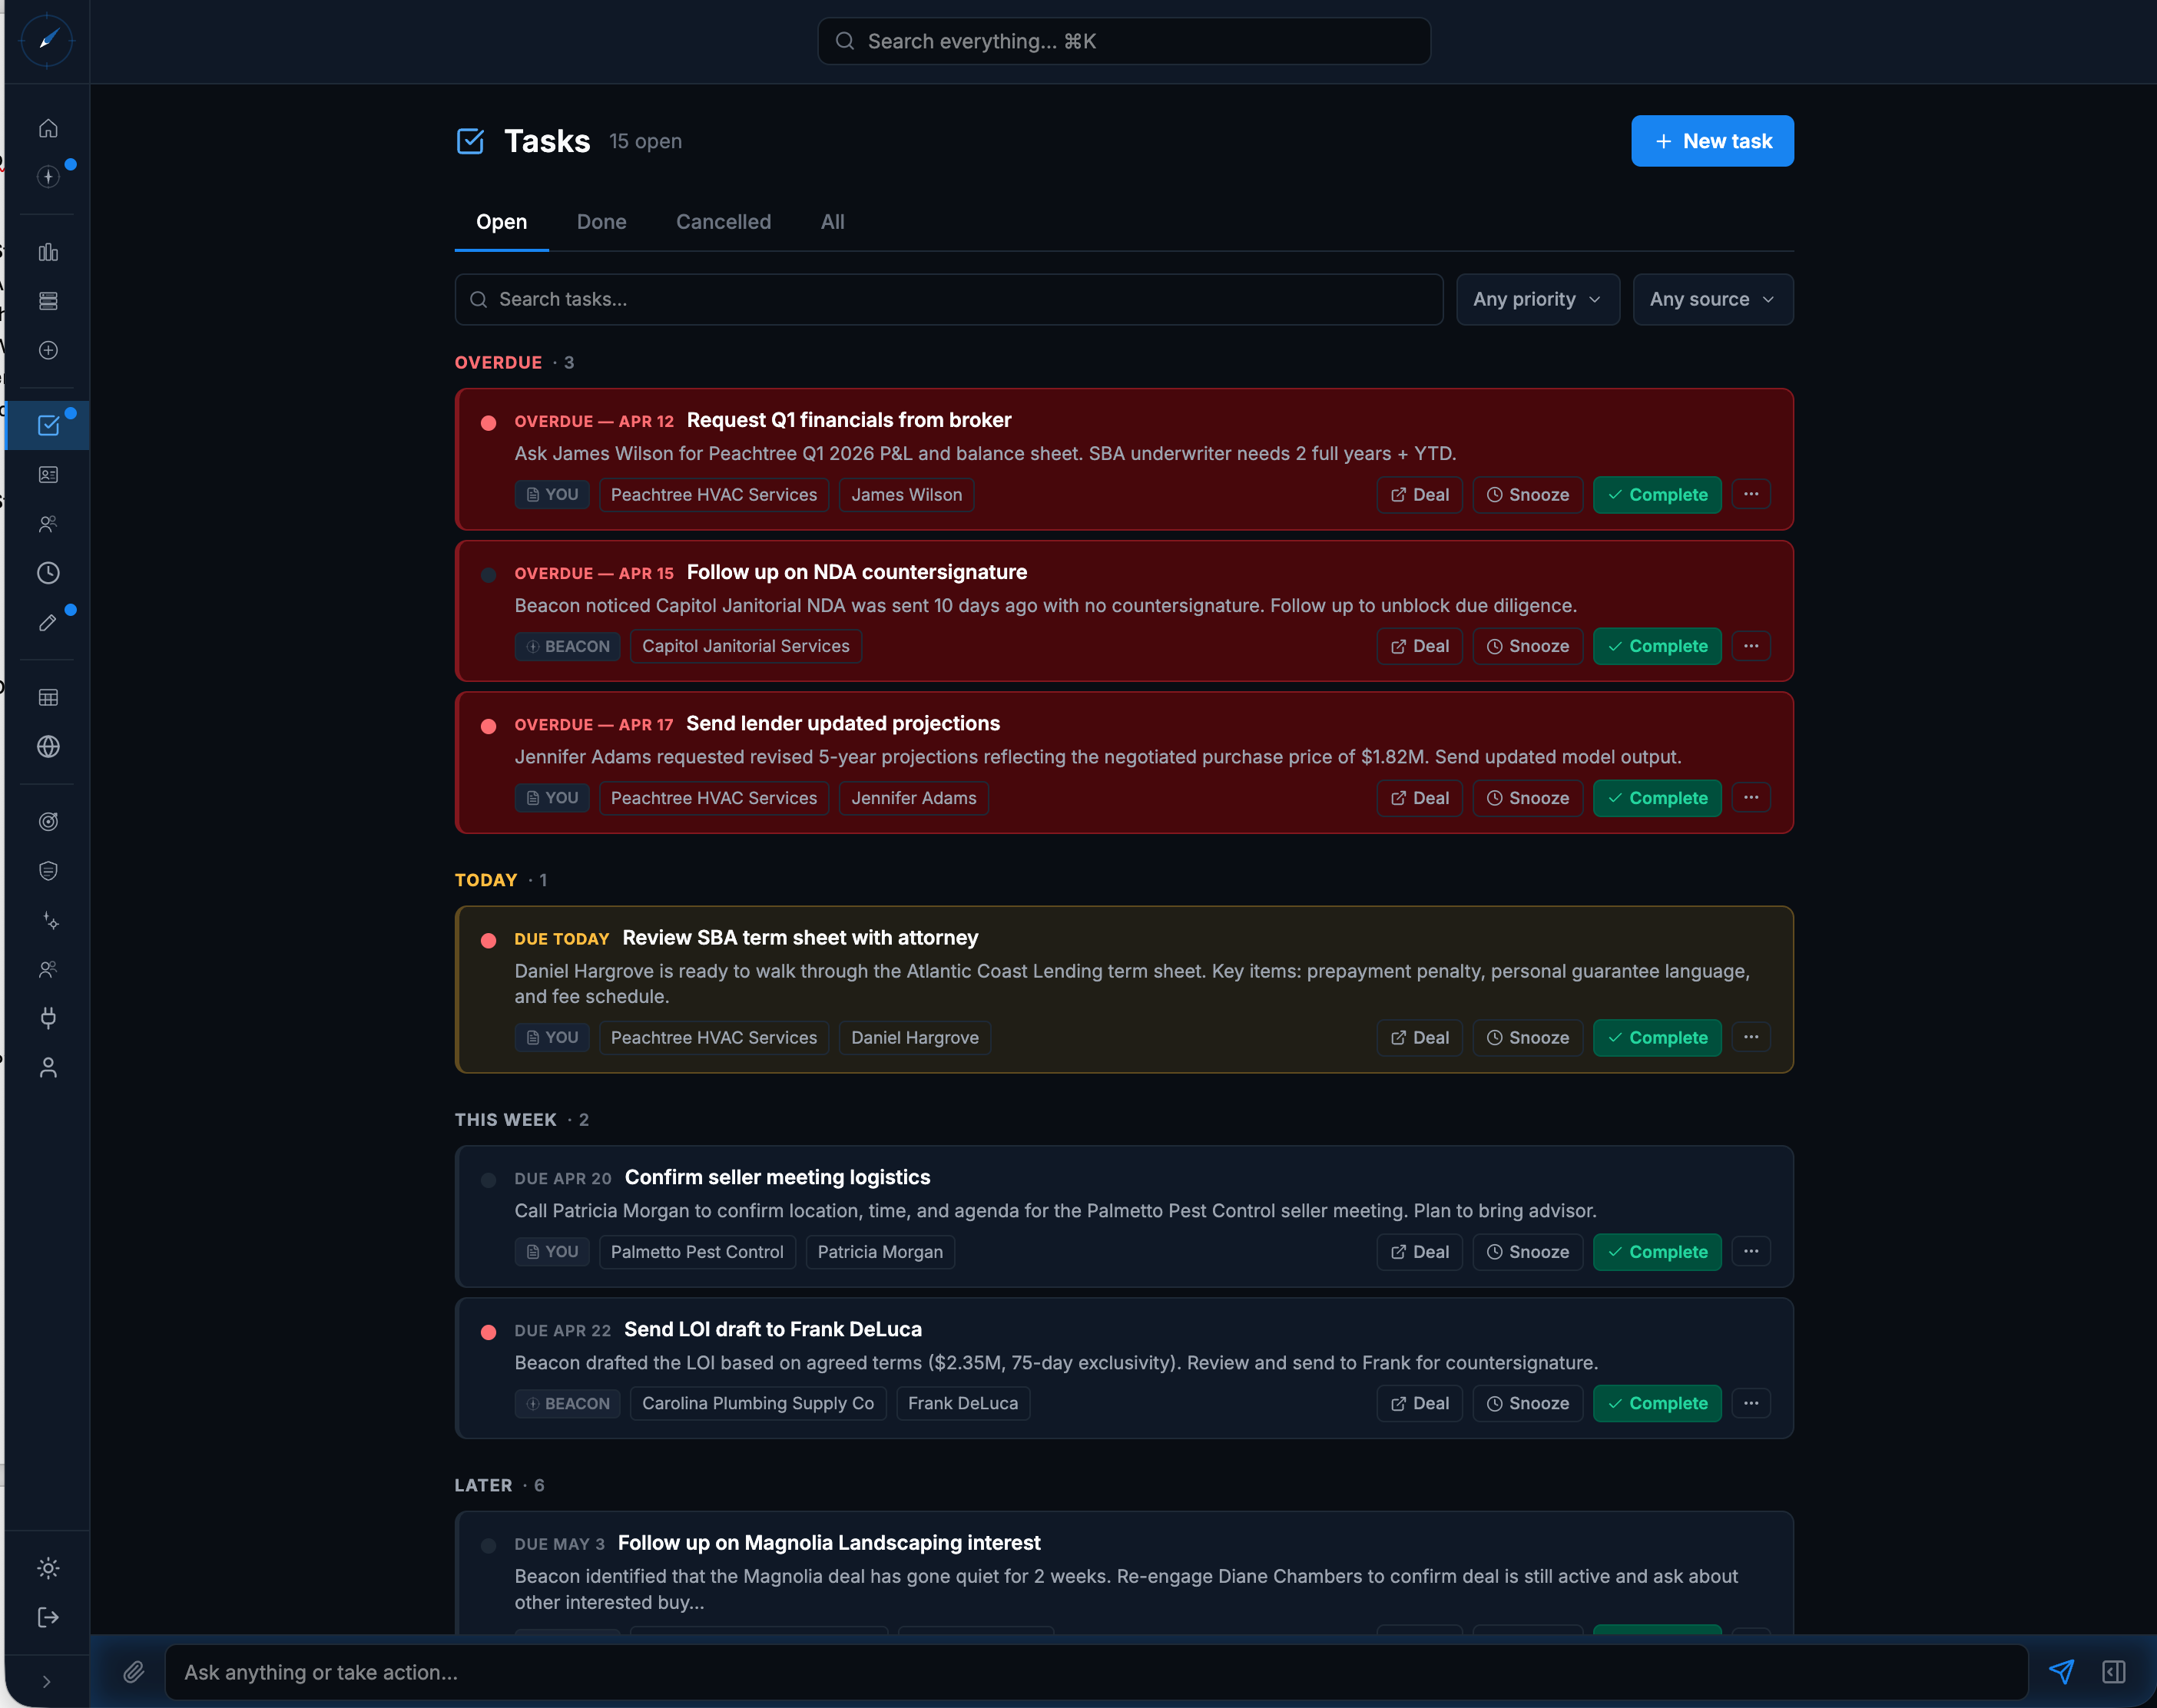Screen dimensions: 2157x1708
Task: Click the logout icon in sidebar
Action: coord(48,1617)
